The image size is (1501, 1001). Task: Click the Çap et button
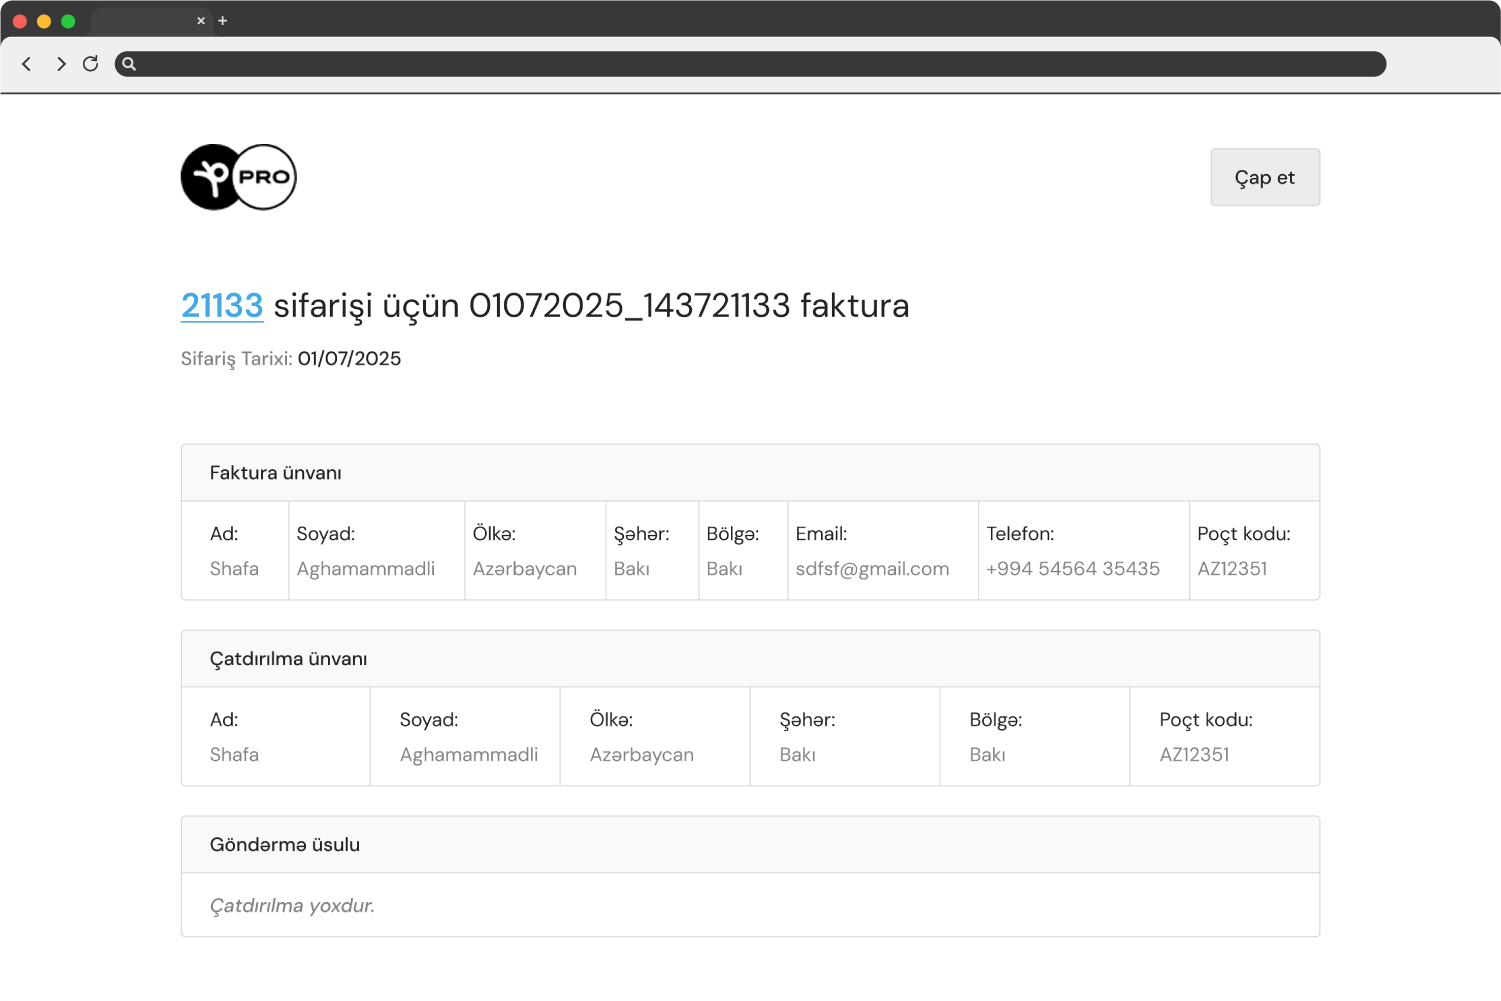(x=1264, y=177)
